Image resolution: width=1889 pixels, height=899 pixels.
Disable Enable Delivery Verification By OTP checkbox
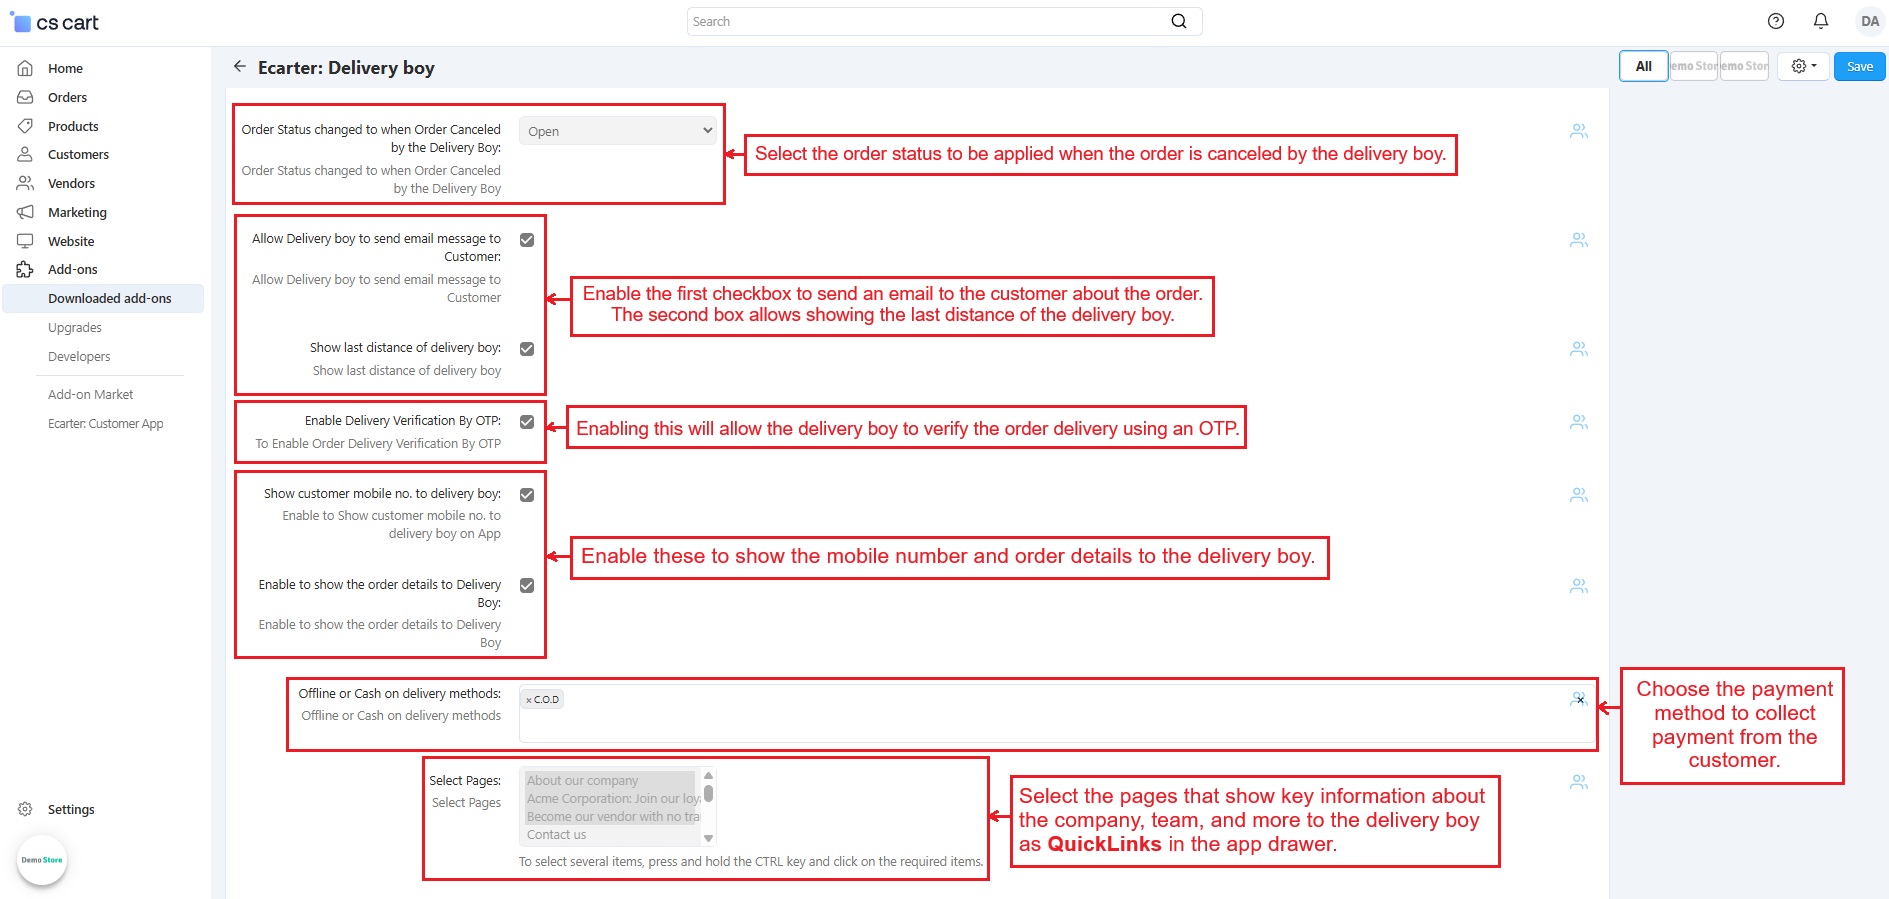[x=527, y=422]
